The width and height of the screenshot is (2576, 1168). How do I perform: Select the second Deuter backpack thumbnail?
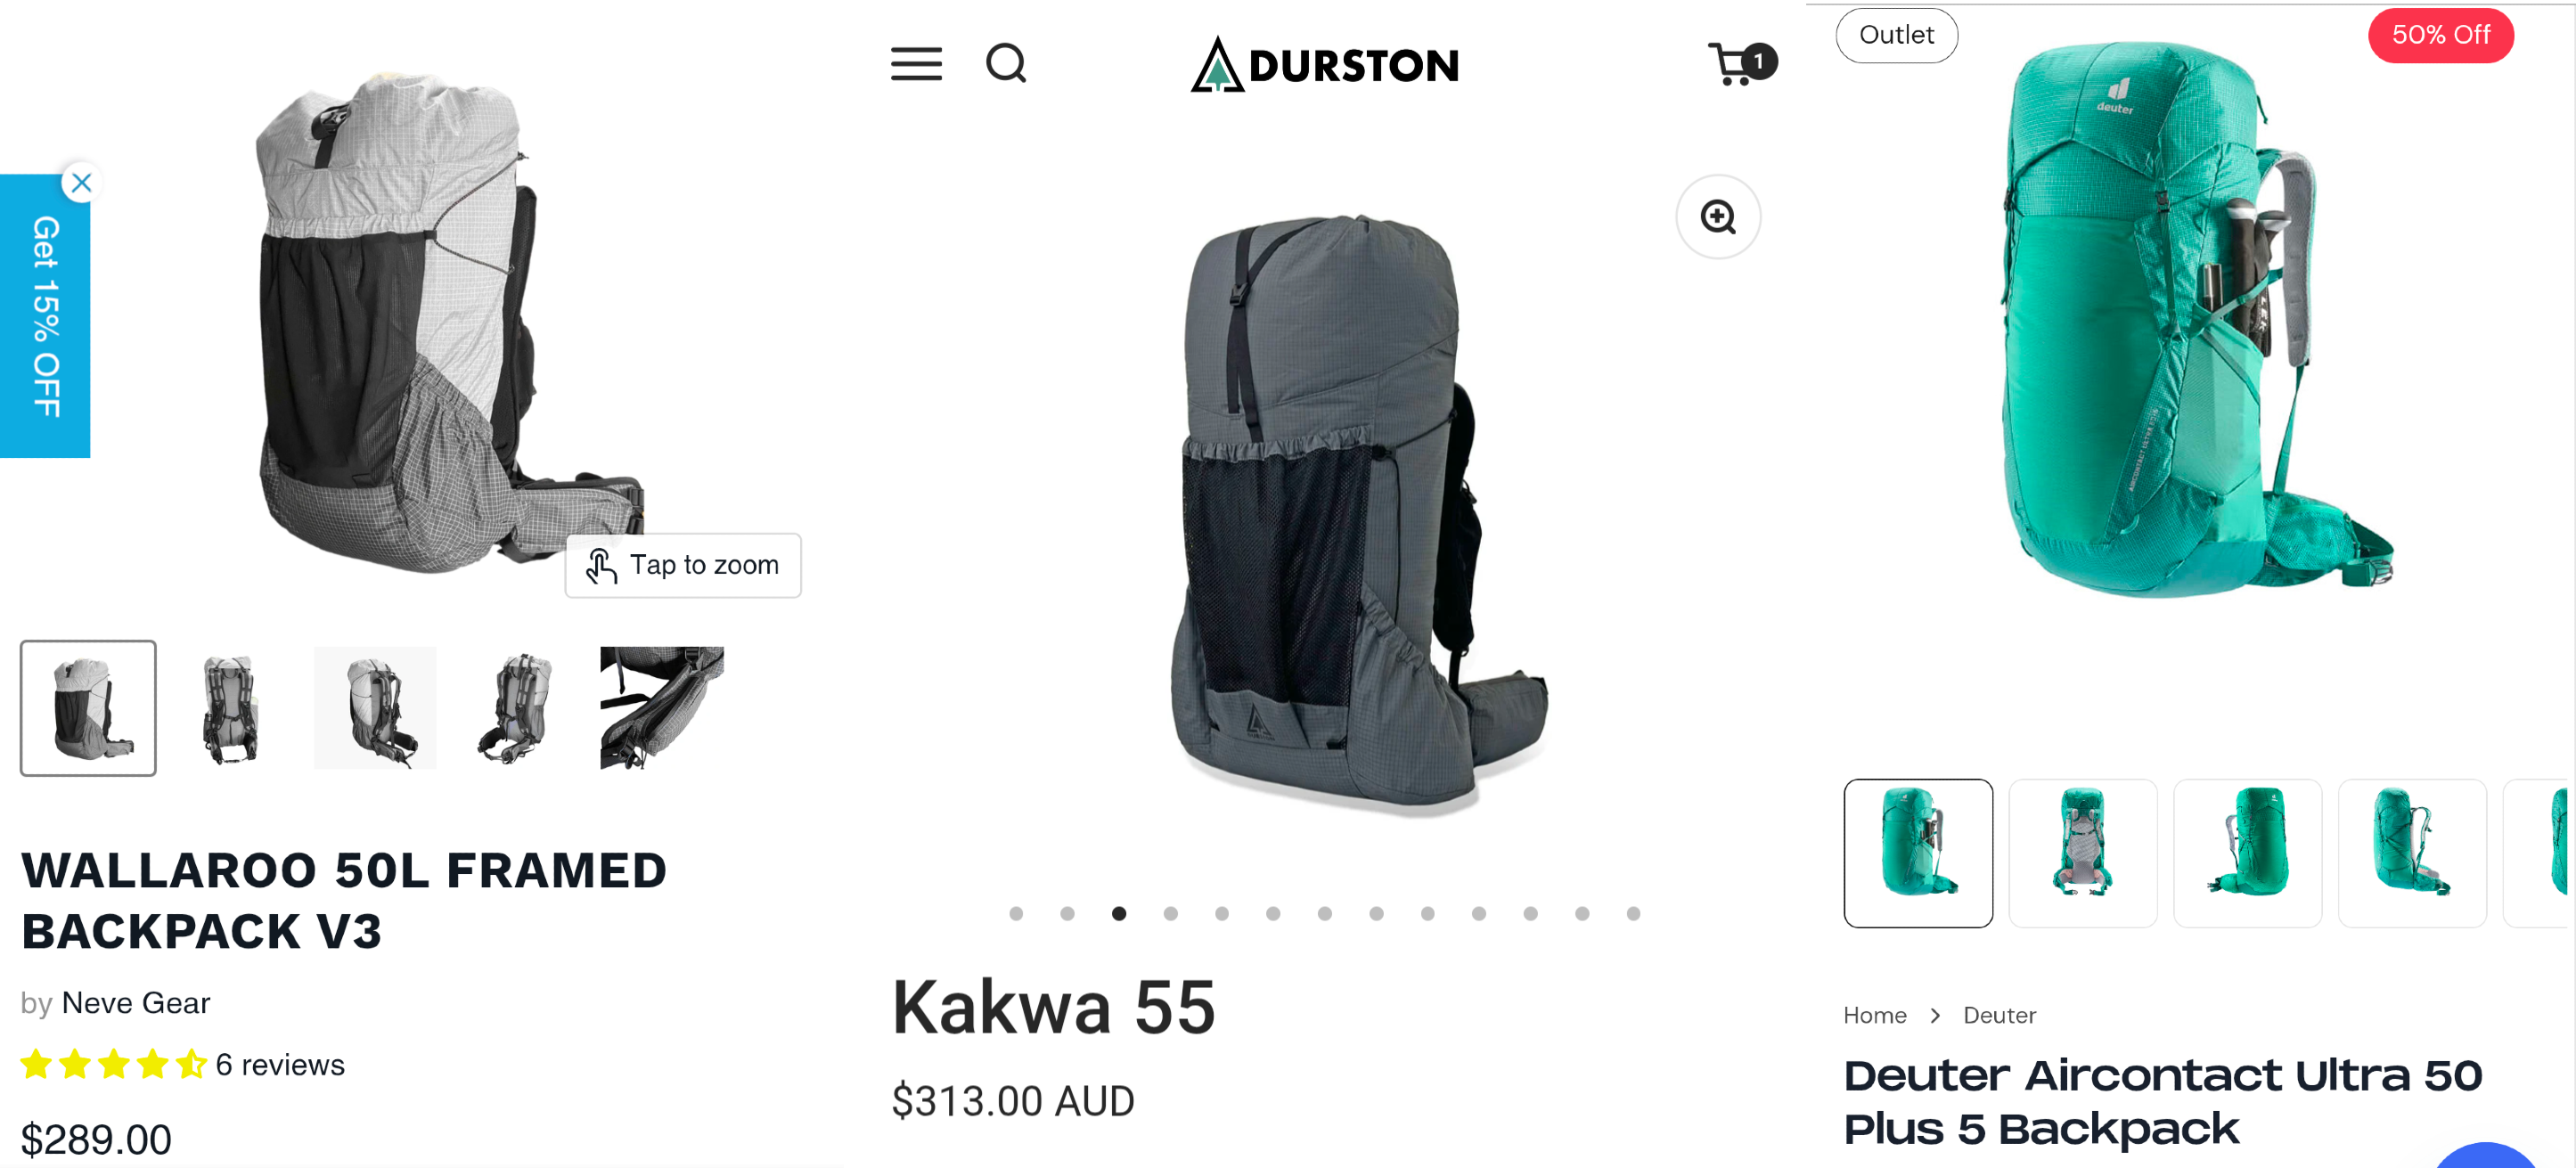2083,853
